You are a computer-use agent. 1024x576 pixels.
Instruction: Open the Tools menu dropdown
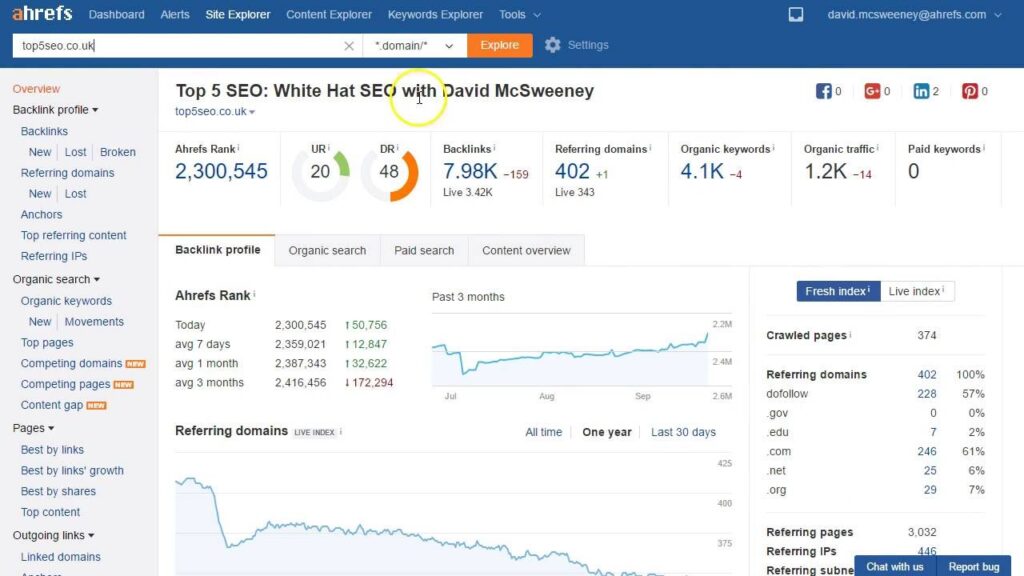click(520, 14)
